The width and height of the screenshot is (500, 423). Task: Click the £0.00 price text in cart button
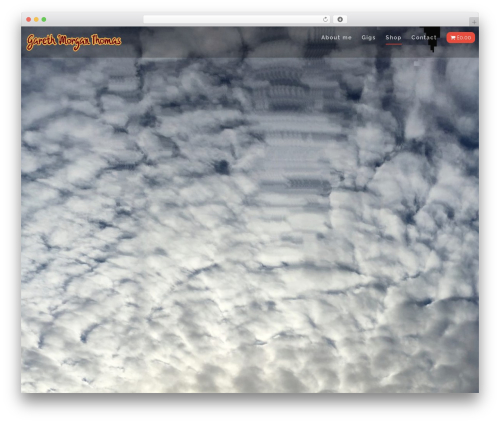[x=464, y=38]
